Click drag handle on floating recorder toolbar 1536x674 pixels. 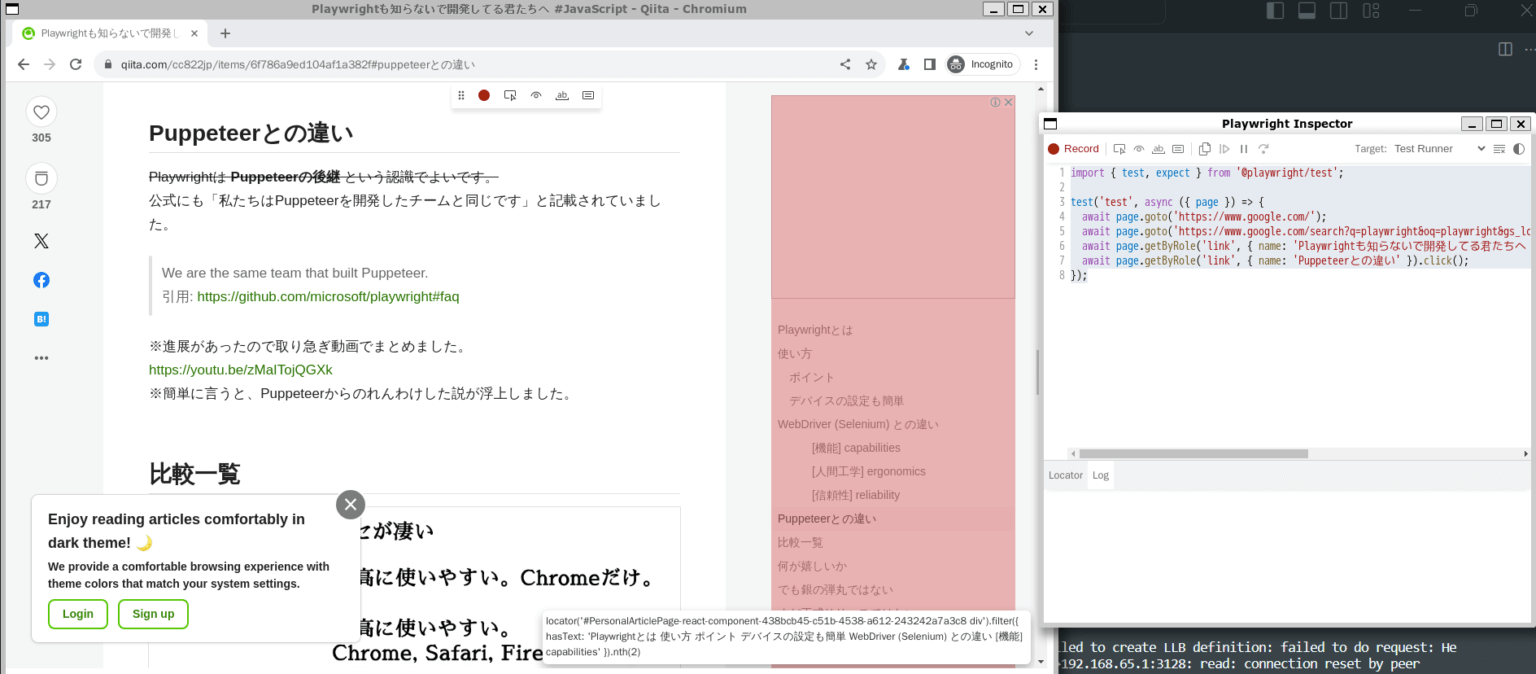tap(461, 95)
